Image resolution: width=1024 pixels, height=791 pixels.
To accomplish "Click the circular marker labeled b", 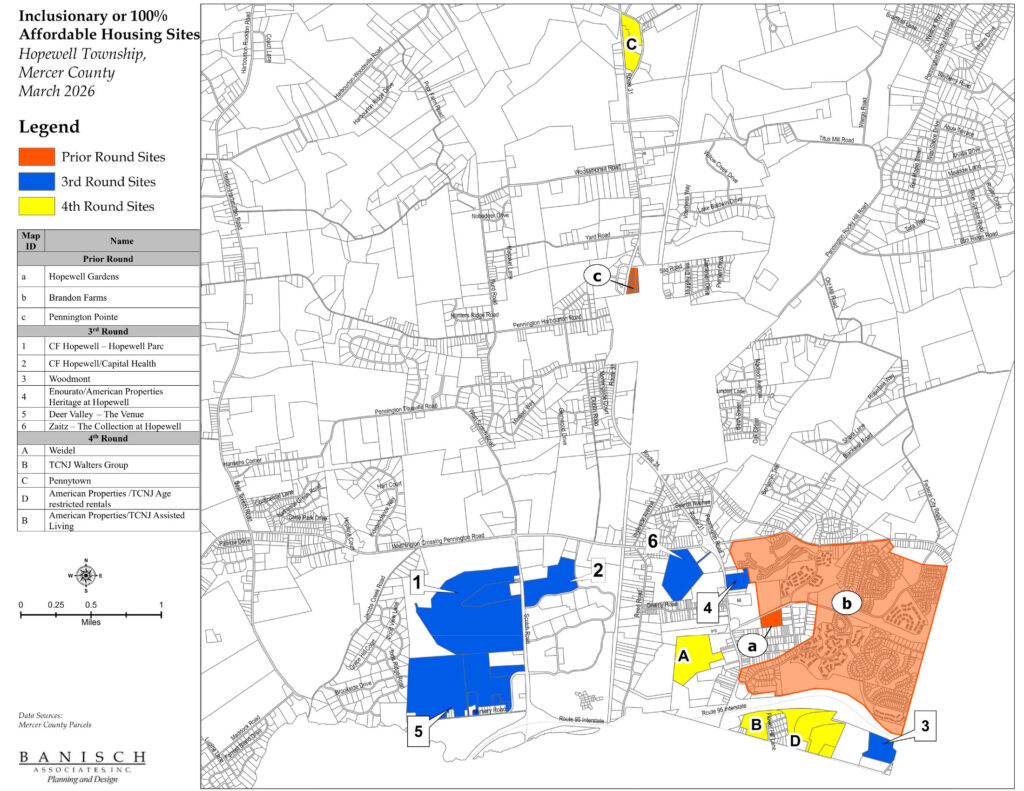I will click(x=848, y=604).
